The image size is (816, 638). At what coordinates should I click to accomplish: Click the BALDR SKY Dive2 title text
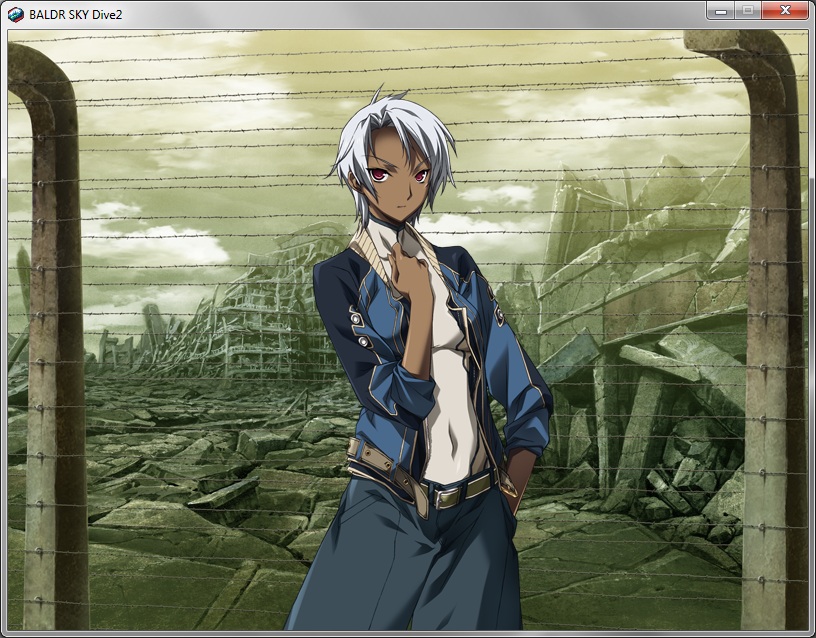tap(75, 15)
